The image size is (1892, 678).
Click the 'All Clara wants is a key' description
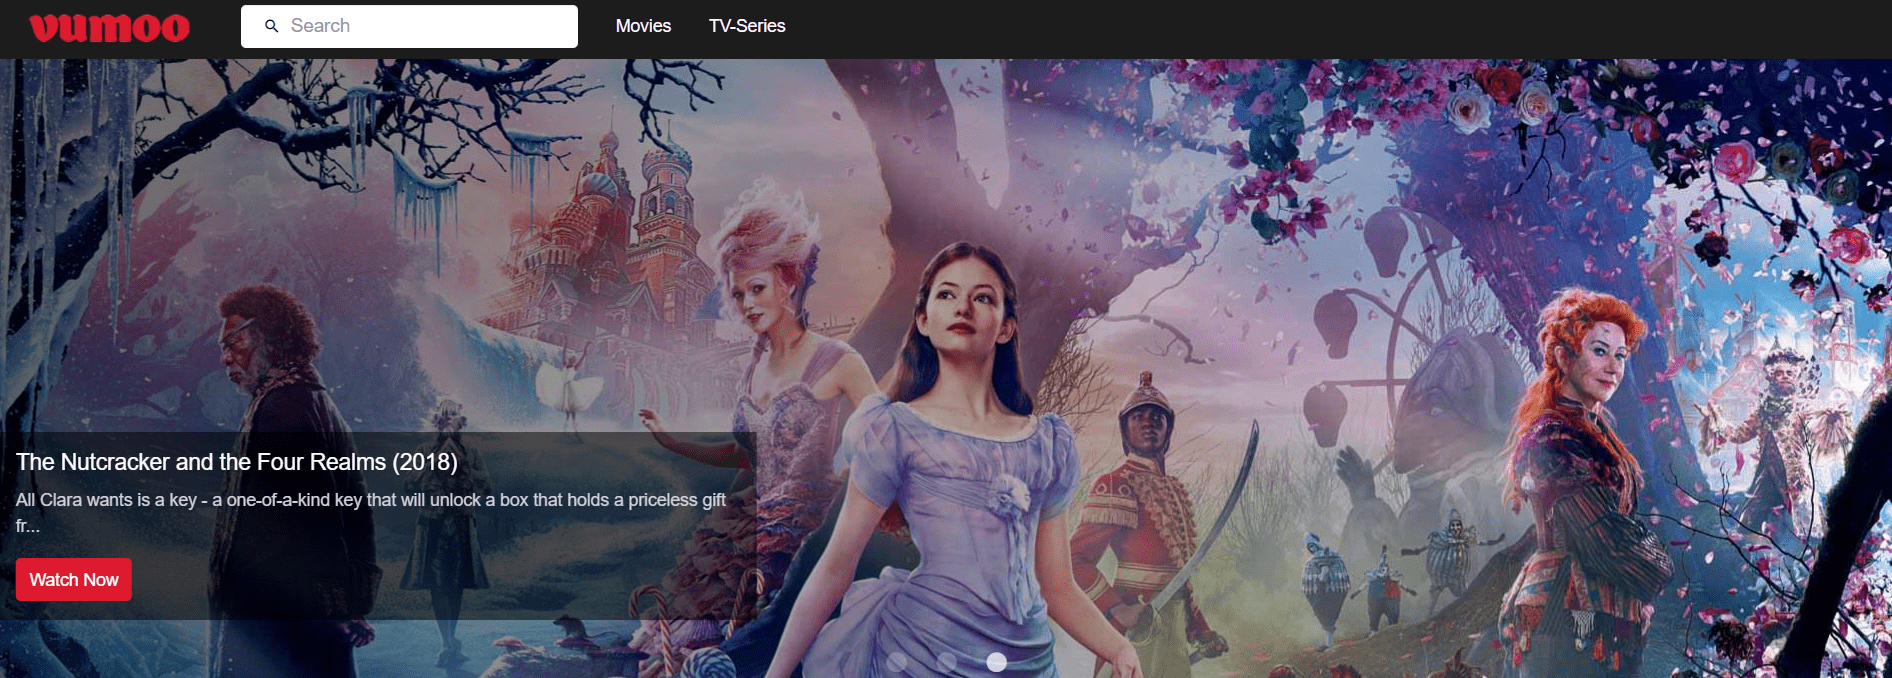click(x=371, y=512)
